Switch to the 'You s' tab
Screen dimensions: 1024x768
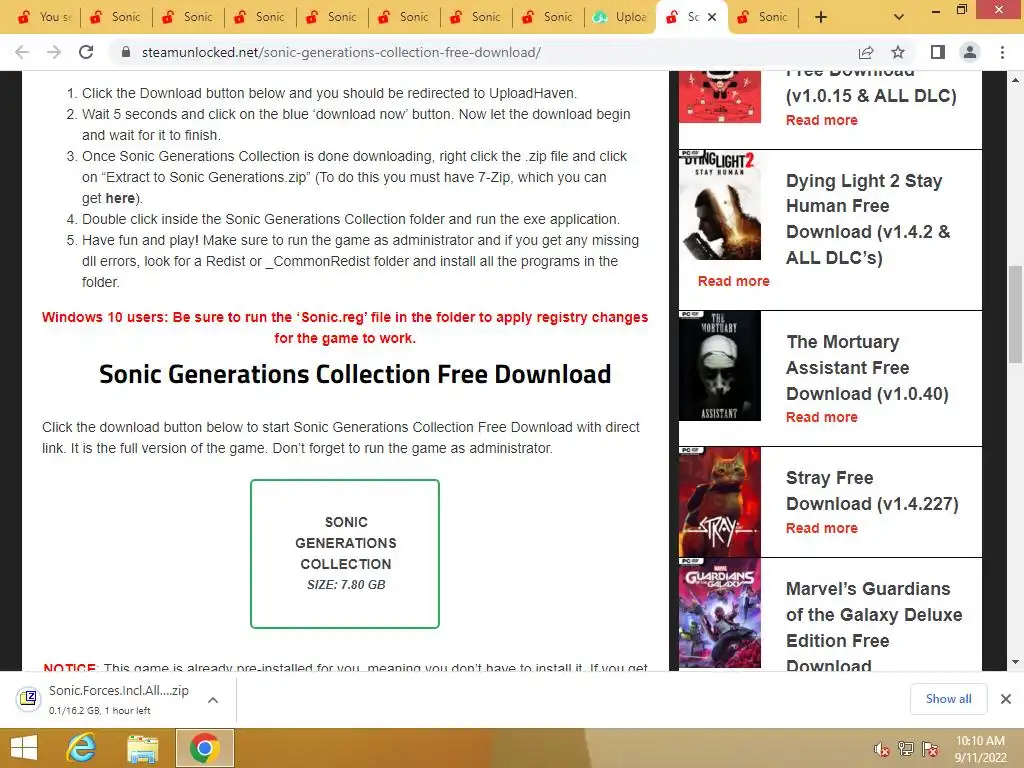tap(44, 17)
